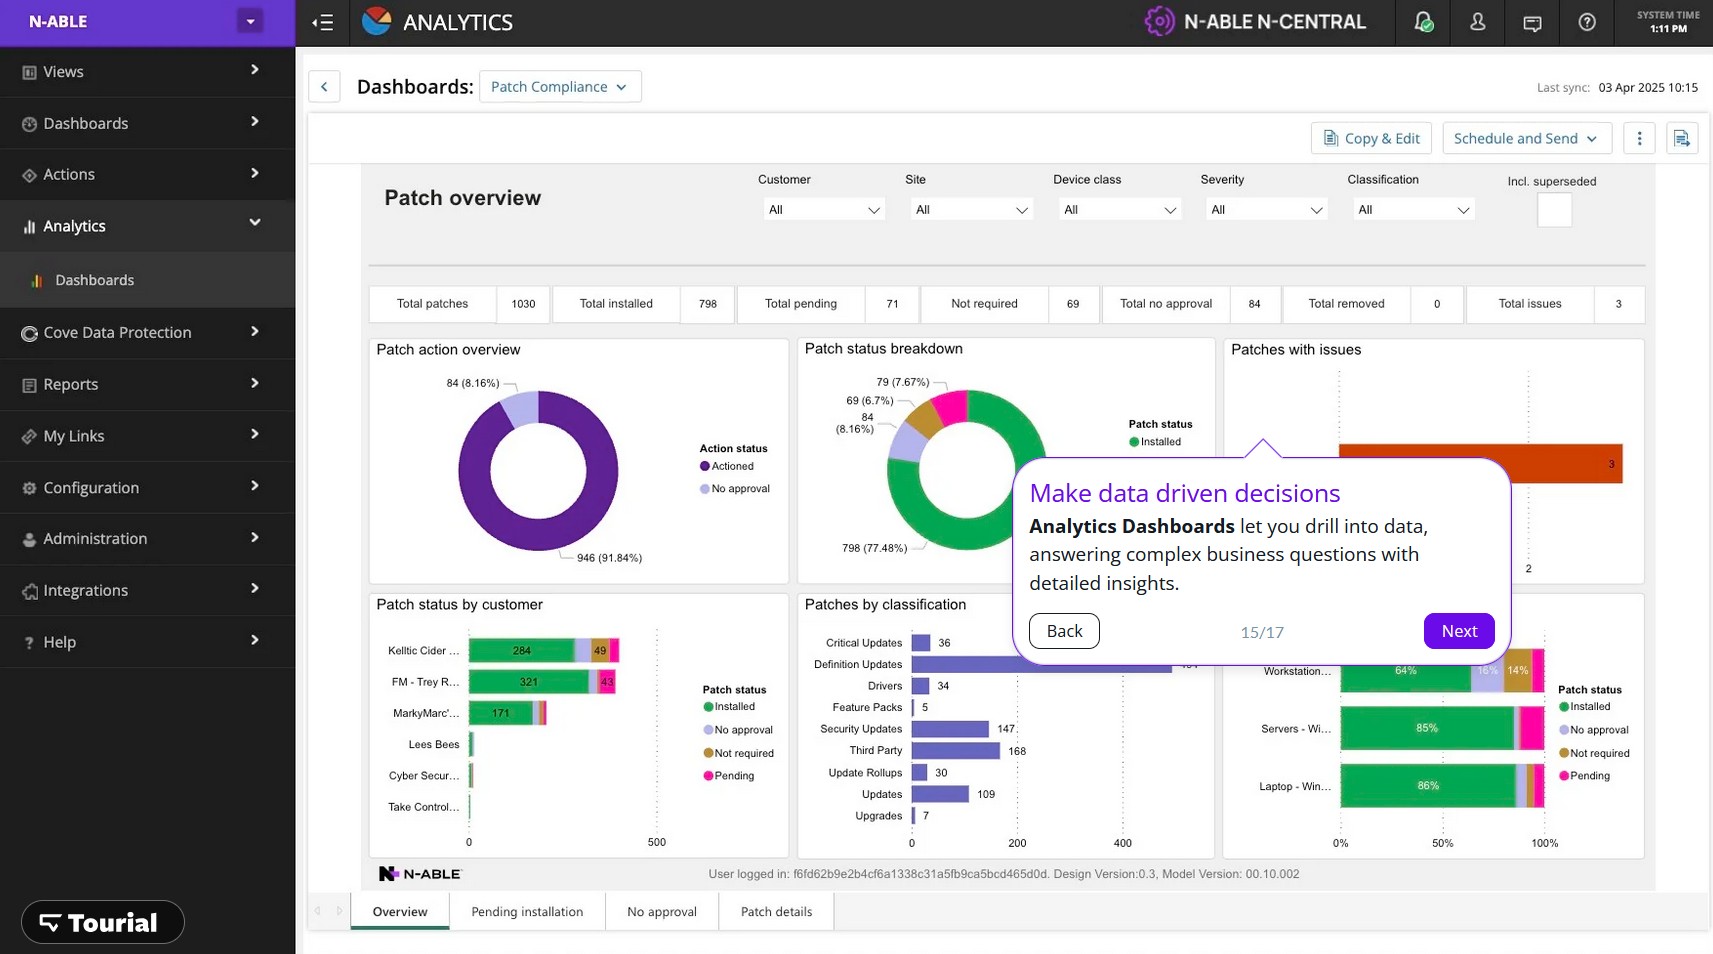Open the three-dot more options menu
Image resolution: width=1713 pixels, height=954 pixels.
click(1639, 138)
